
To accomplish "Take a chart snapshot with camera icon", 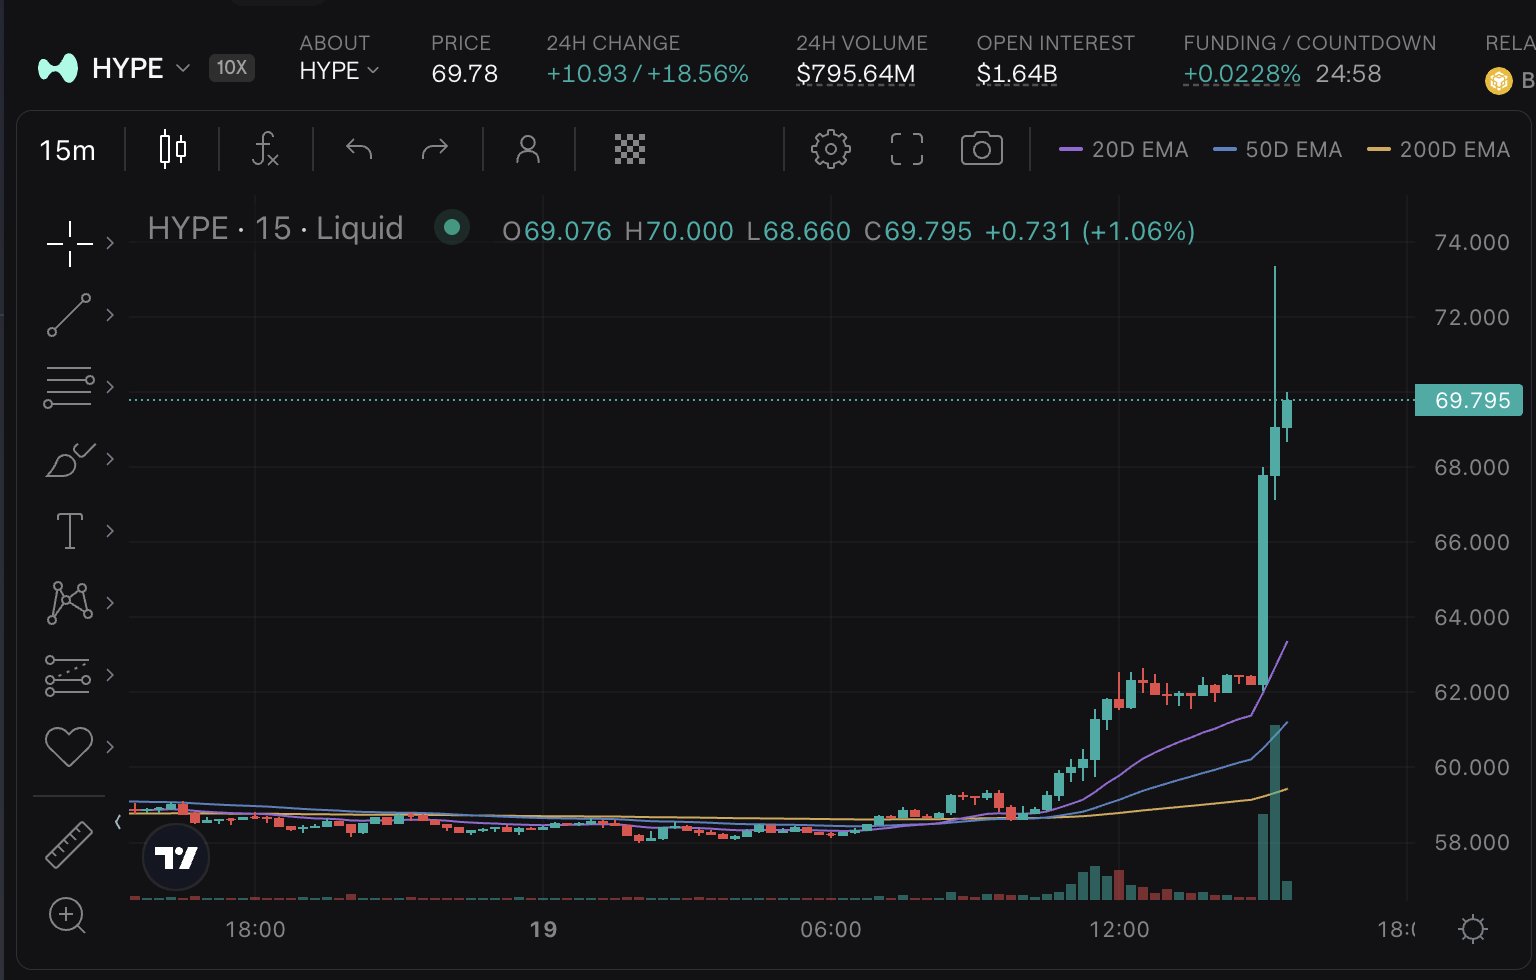I will pos(982,149).
